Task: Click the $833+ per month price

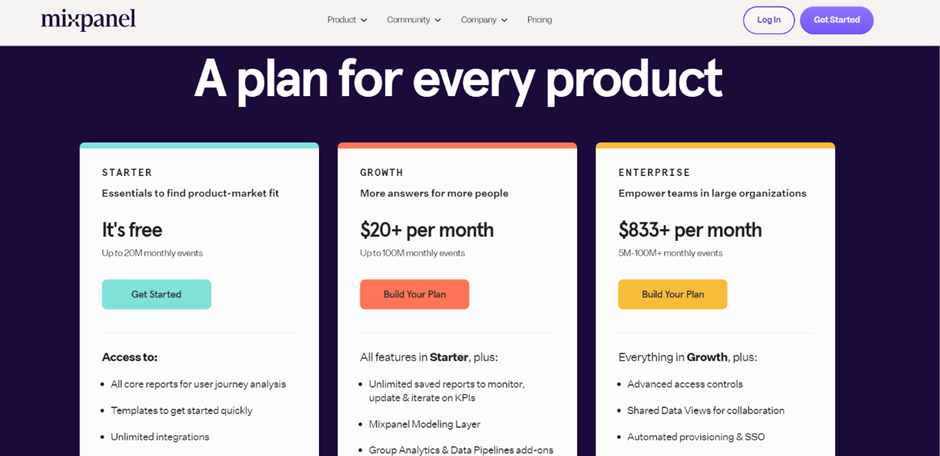Action: coord(690,230)
